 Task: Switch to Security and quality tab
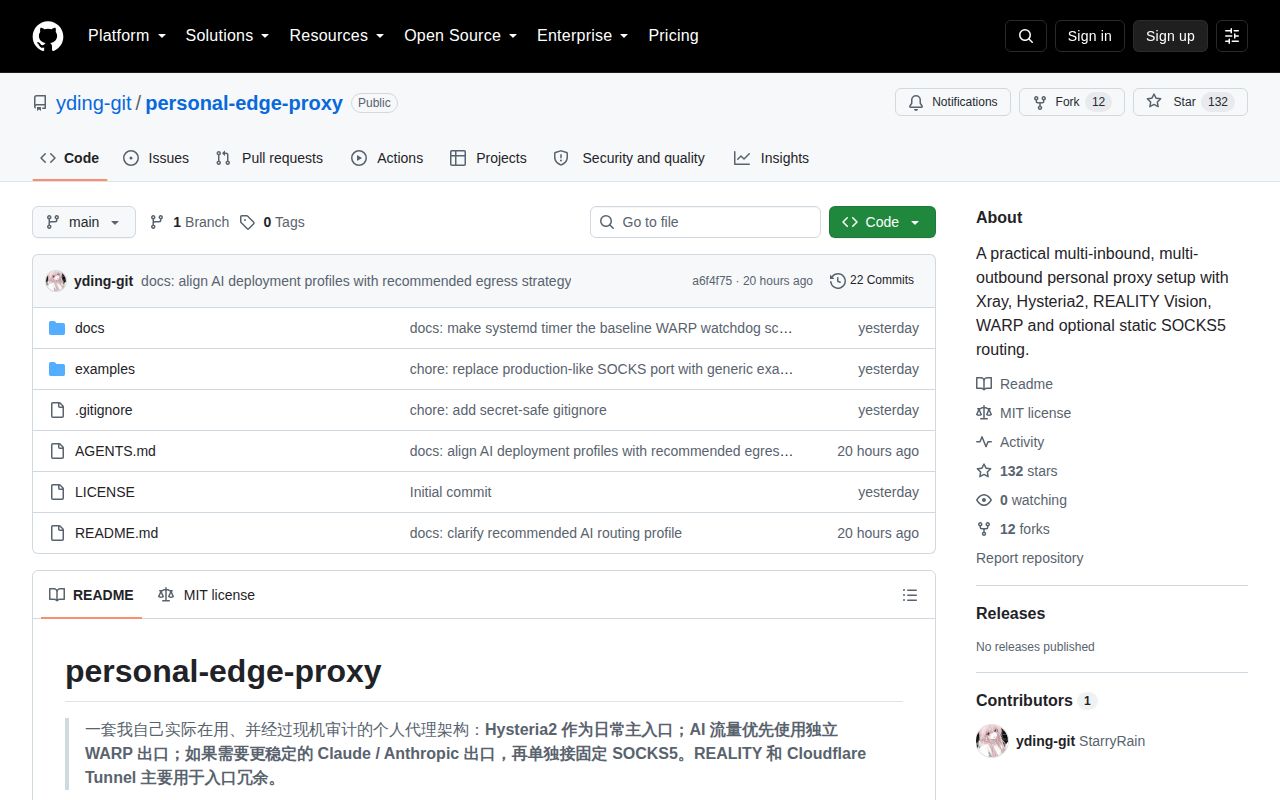click(629, 158)
